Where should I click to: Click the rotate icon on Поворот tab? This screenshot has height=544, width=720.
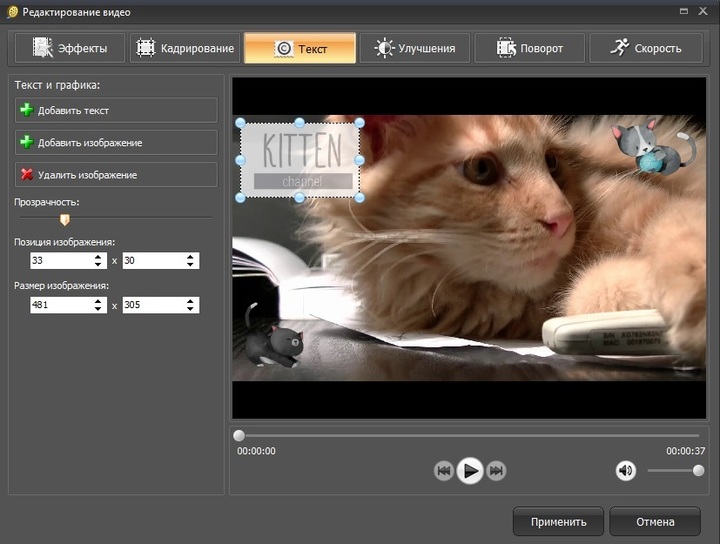tap(506, 48)
